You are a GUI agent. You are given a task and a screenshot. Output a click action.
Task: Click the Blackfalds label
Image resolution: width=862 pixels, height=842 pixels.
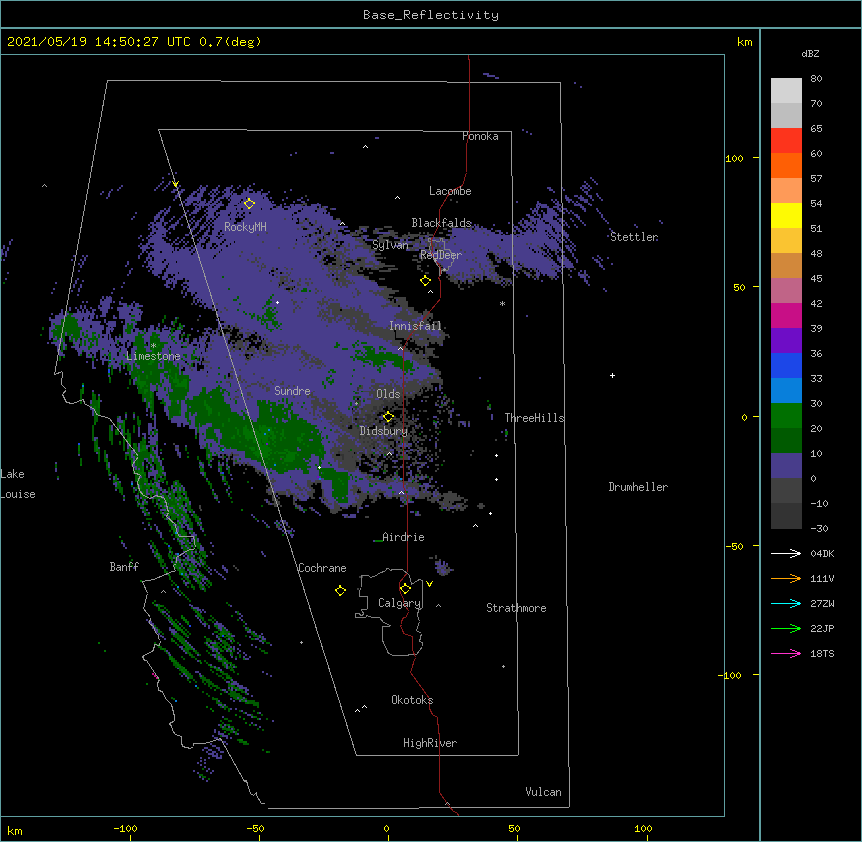[x=441, y=223]
